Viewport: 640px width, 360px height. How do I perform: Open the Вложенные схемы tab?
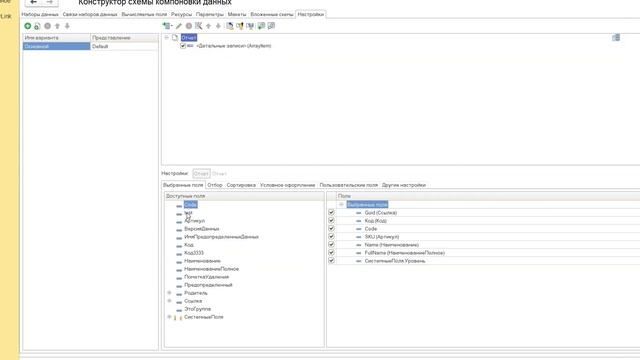(272, 14)
